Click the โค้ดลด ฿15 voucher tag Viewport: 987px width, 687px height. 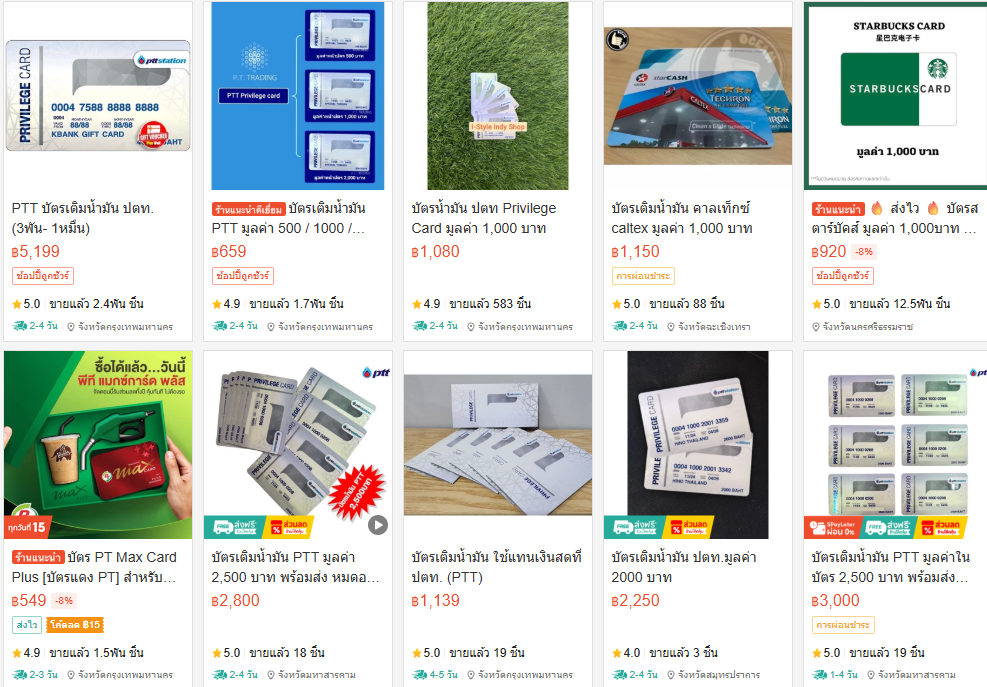74,625
